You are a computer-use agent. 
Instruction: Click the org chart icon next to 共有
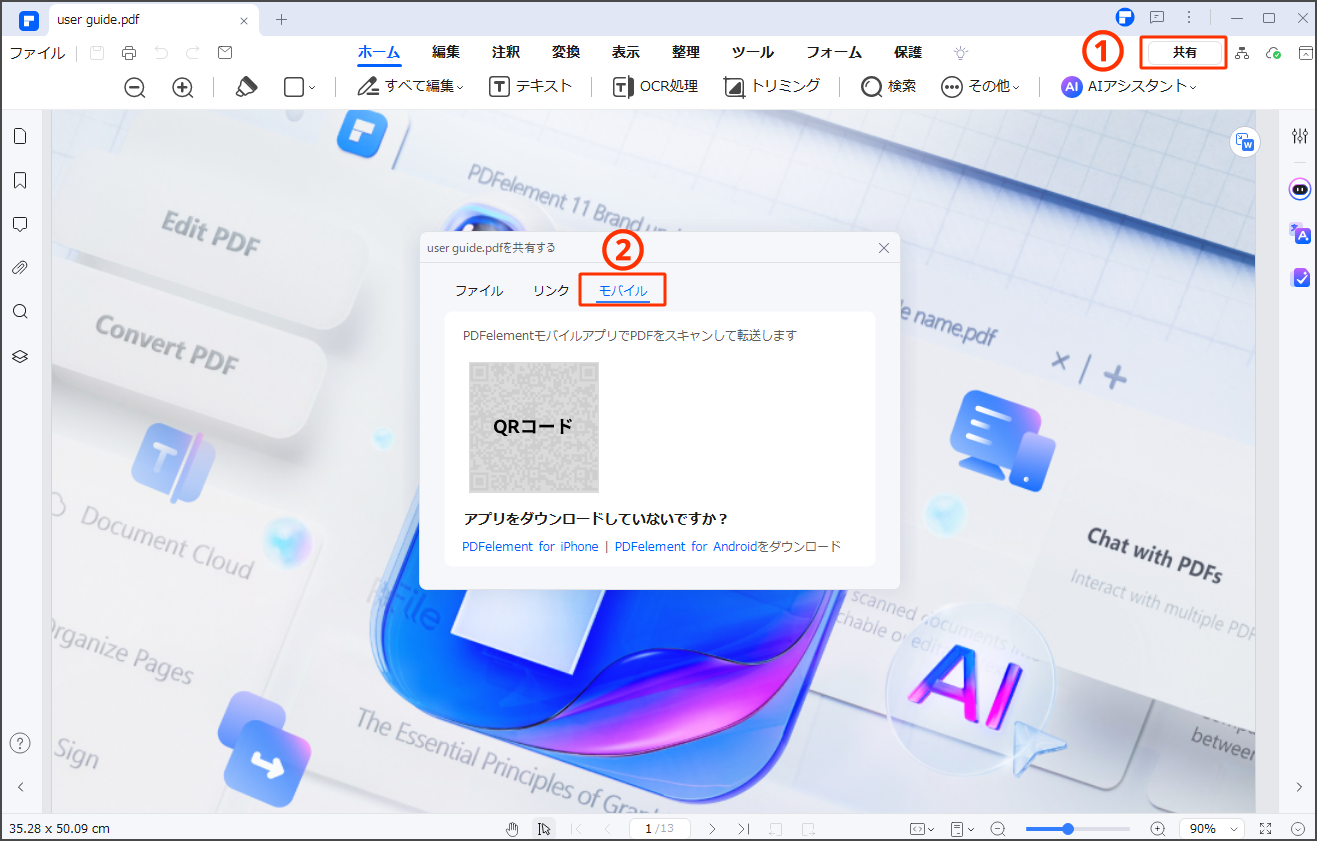coord(1242,53)
